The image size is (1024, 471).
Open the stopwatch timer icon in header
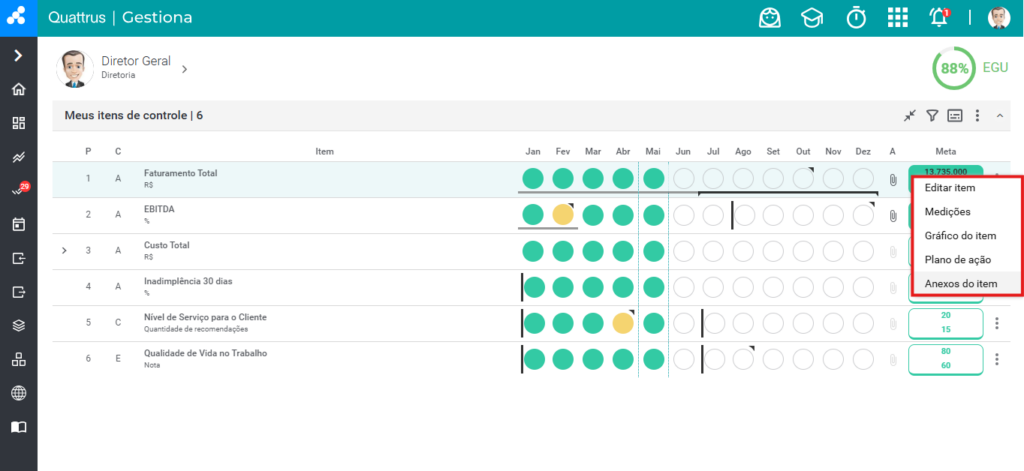click(856, 18)
